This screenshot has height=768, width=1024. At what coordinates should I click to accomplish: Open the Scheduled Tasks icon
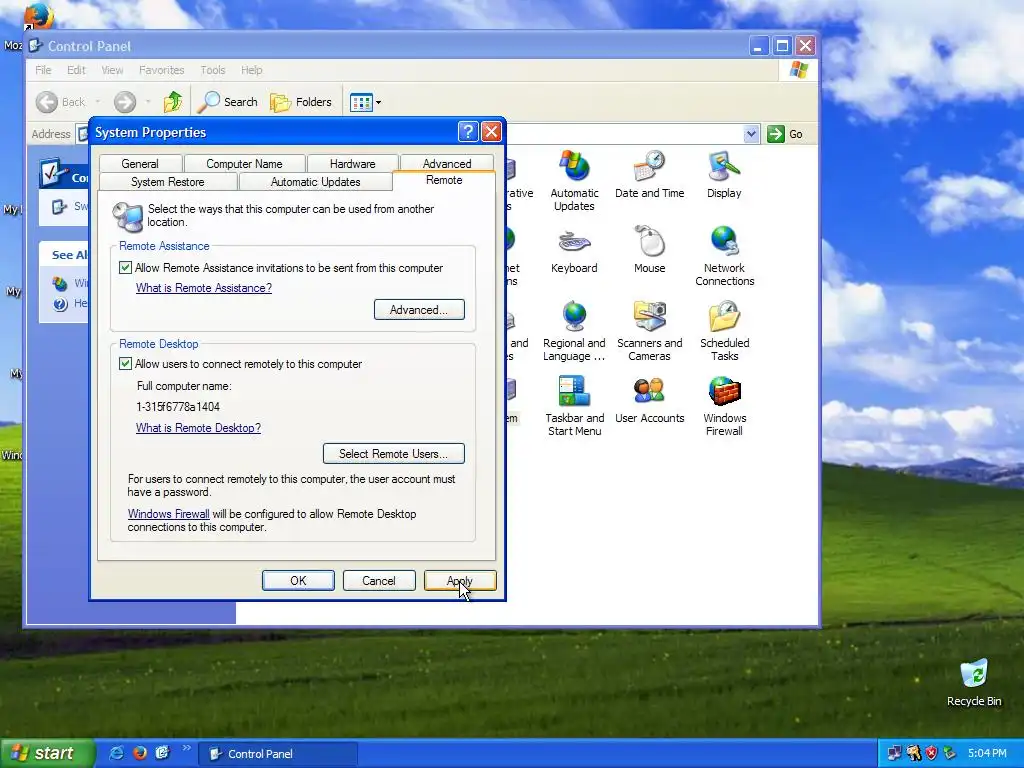coord(724,331)
